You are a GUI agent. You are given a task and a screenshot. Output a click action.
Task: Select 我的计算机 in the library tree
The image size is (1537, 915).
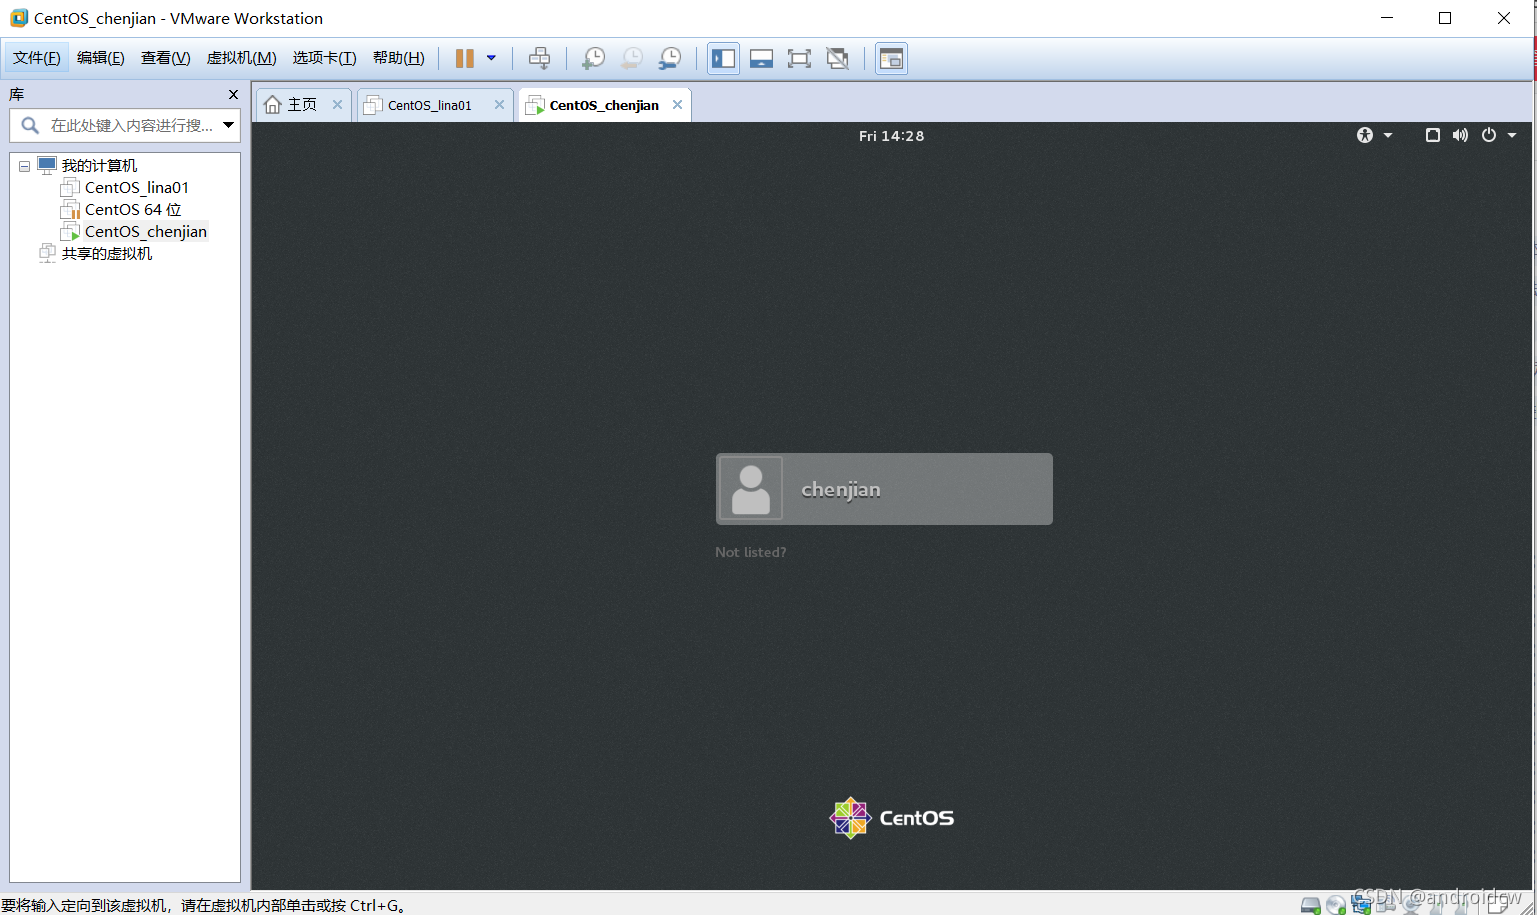click(x=99, y=166)
